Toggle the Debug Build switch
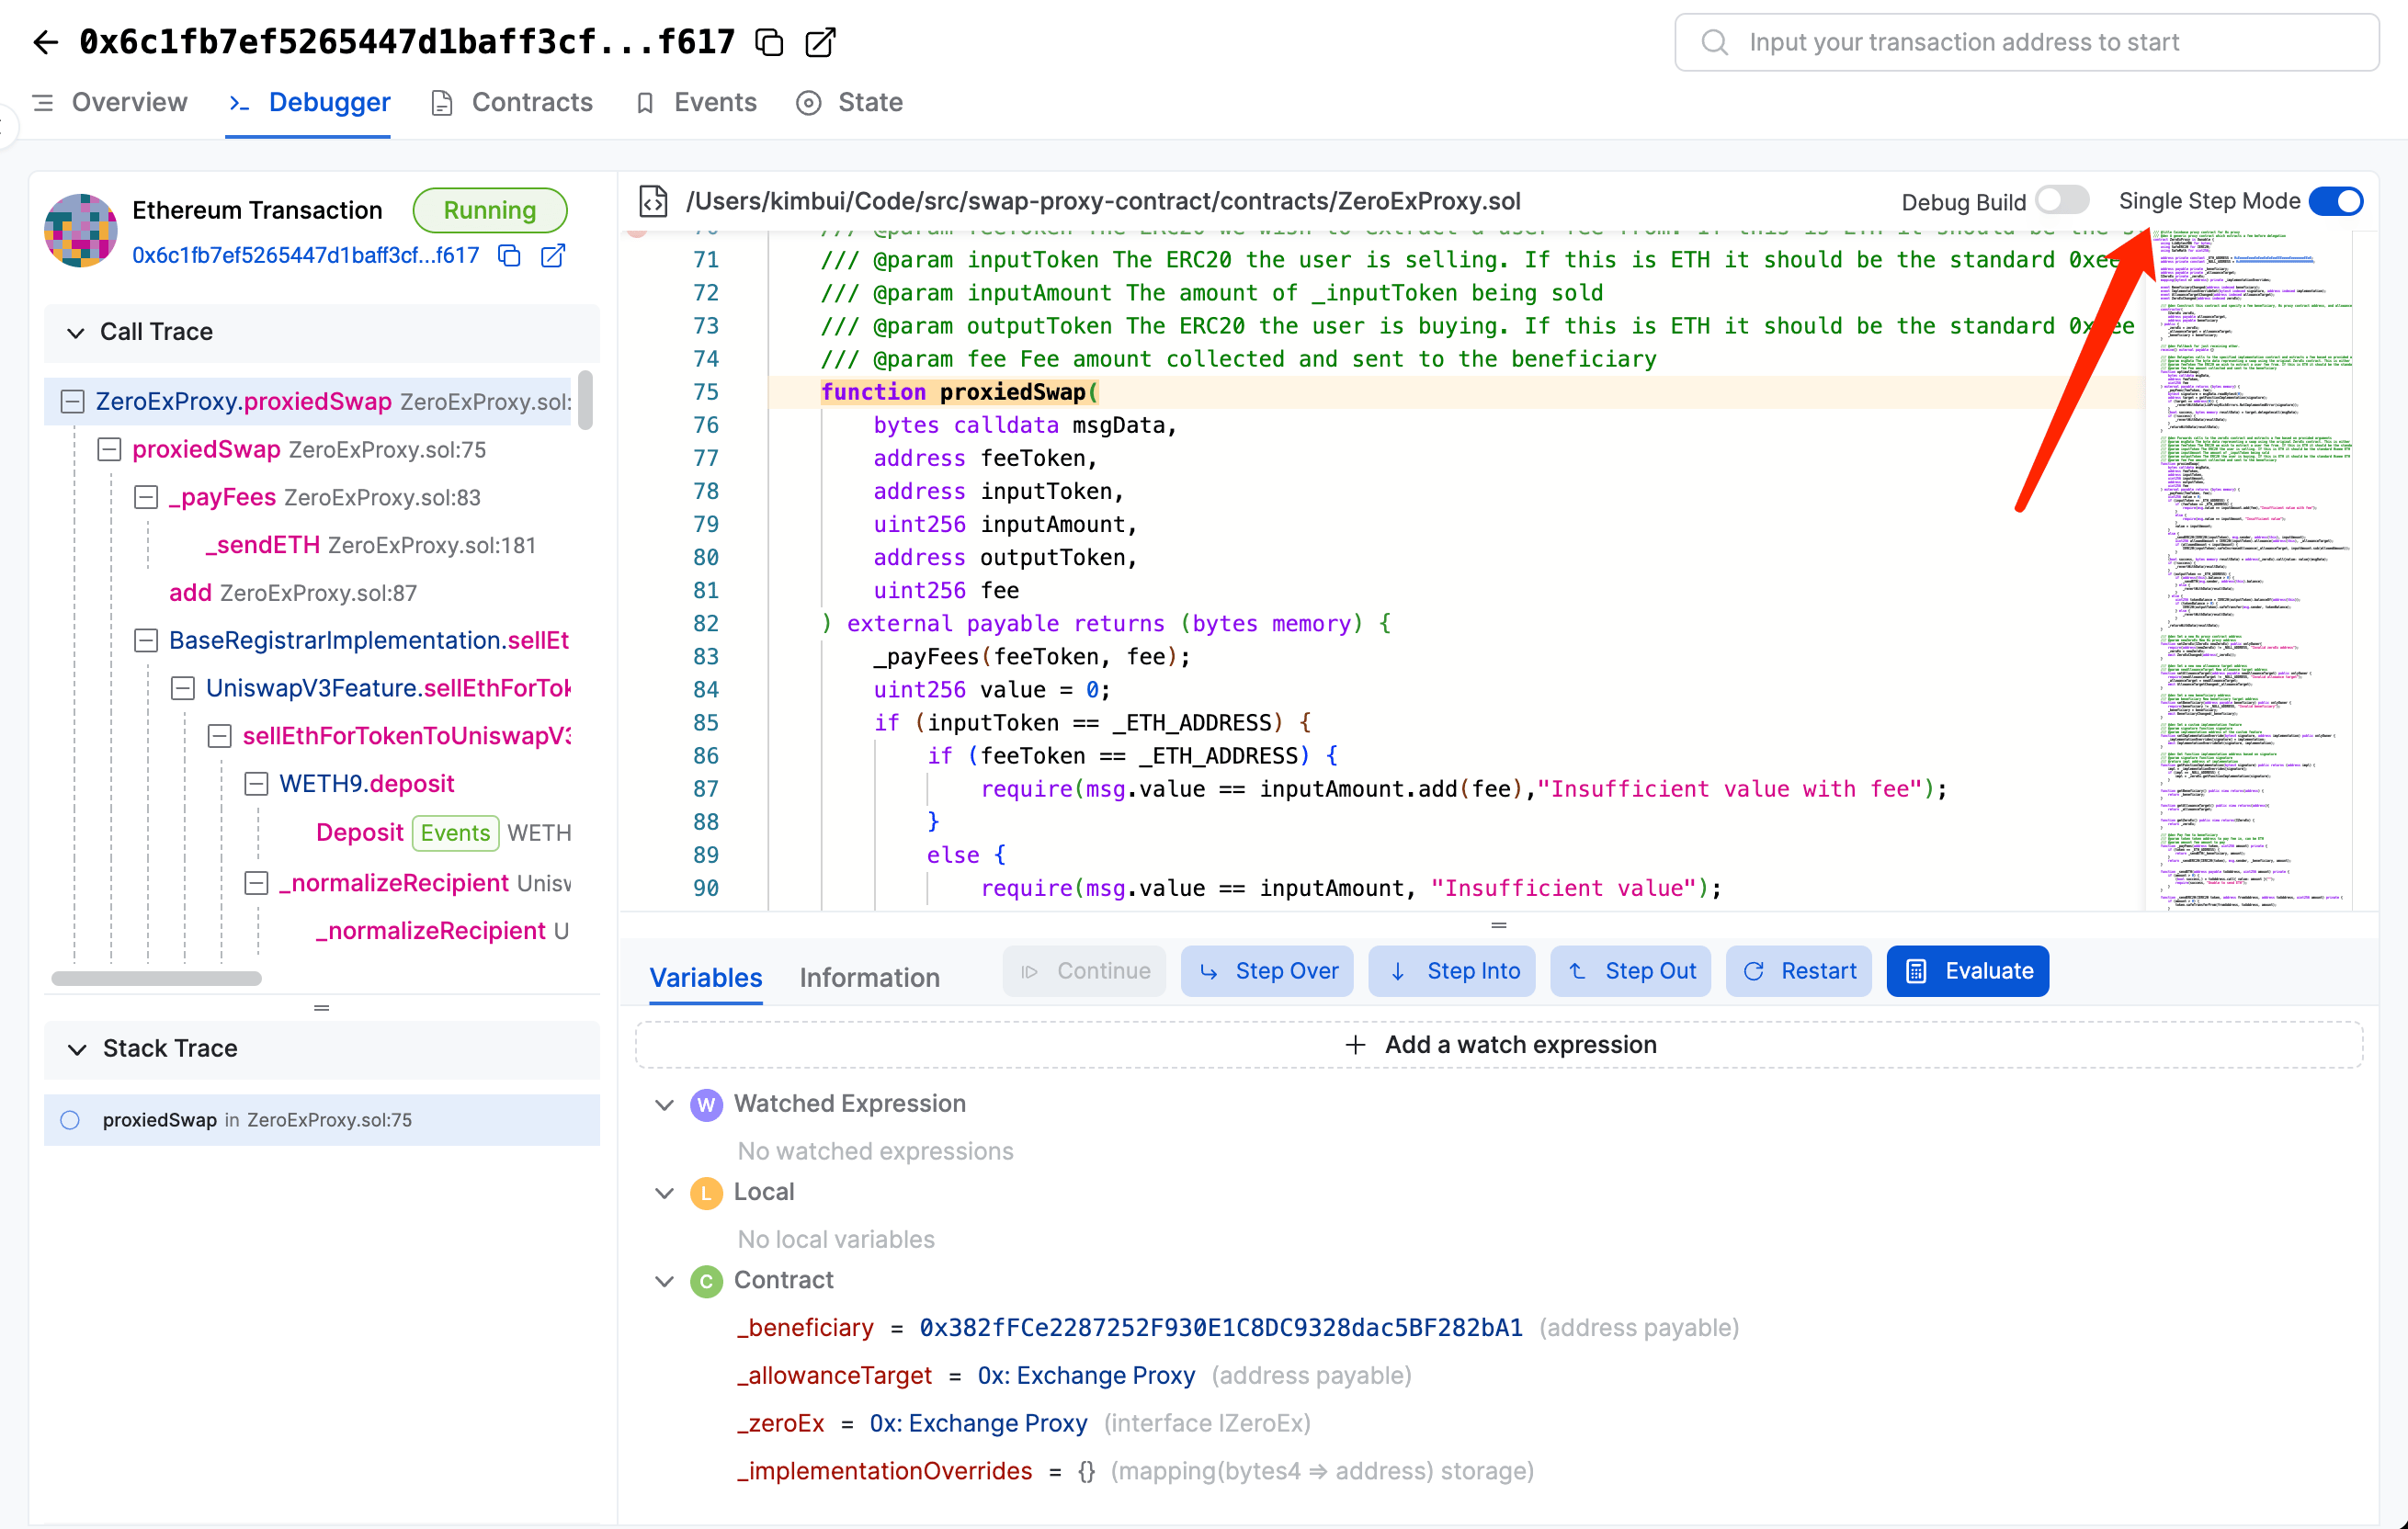 2062,201
